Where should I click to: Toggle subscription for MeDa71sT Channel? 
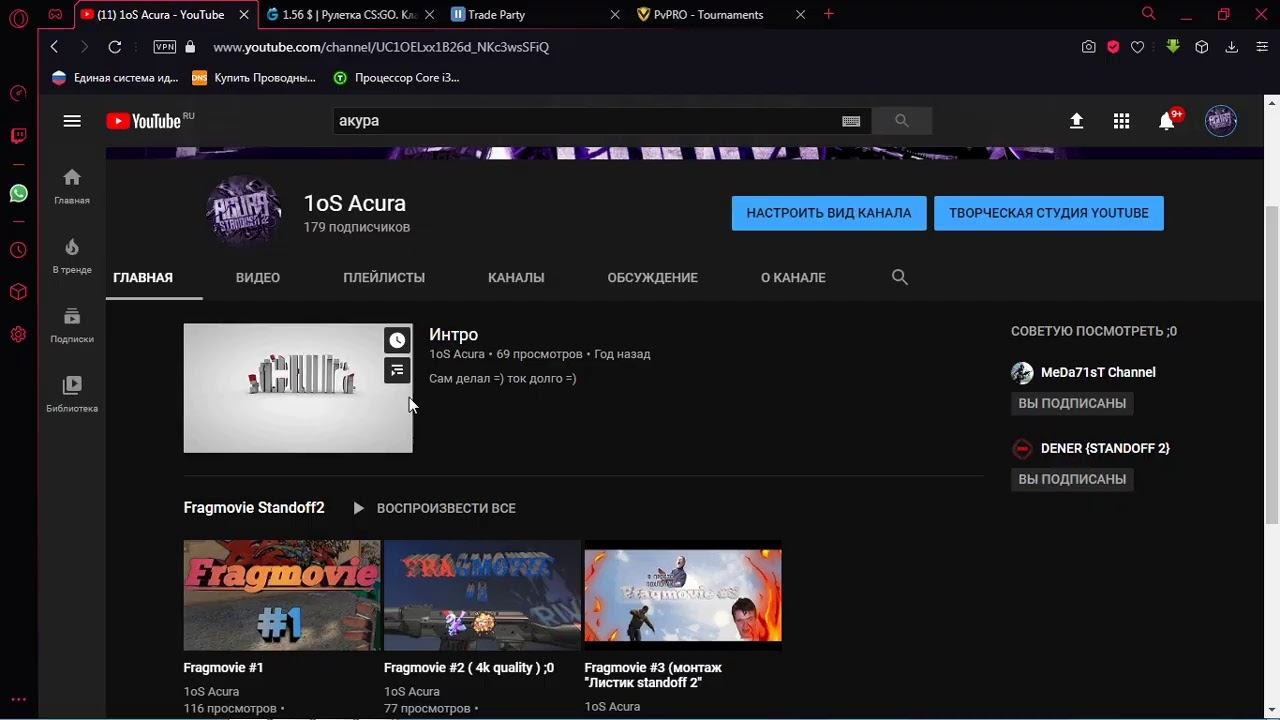click(x=1072, y=403)
